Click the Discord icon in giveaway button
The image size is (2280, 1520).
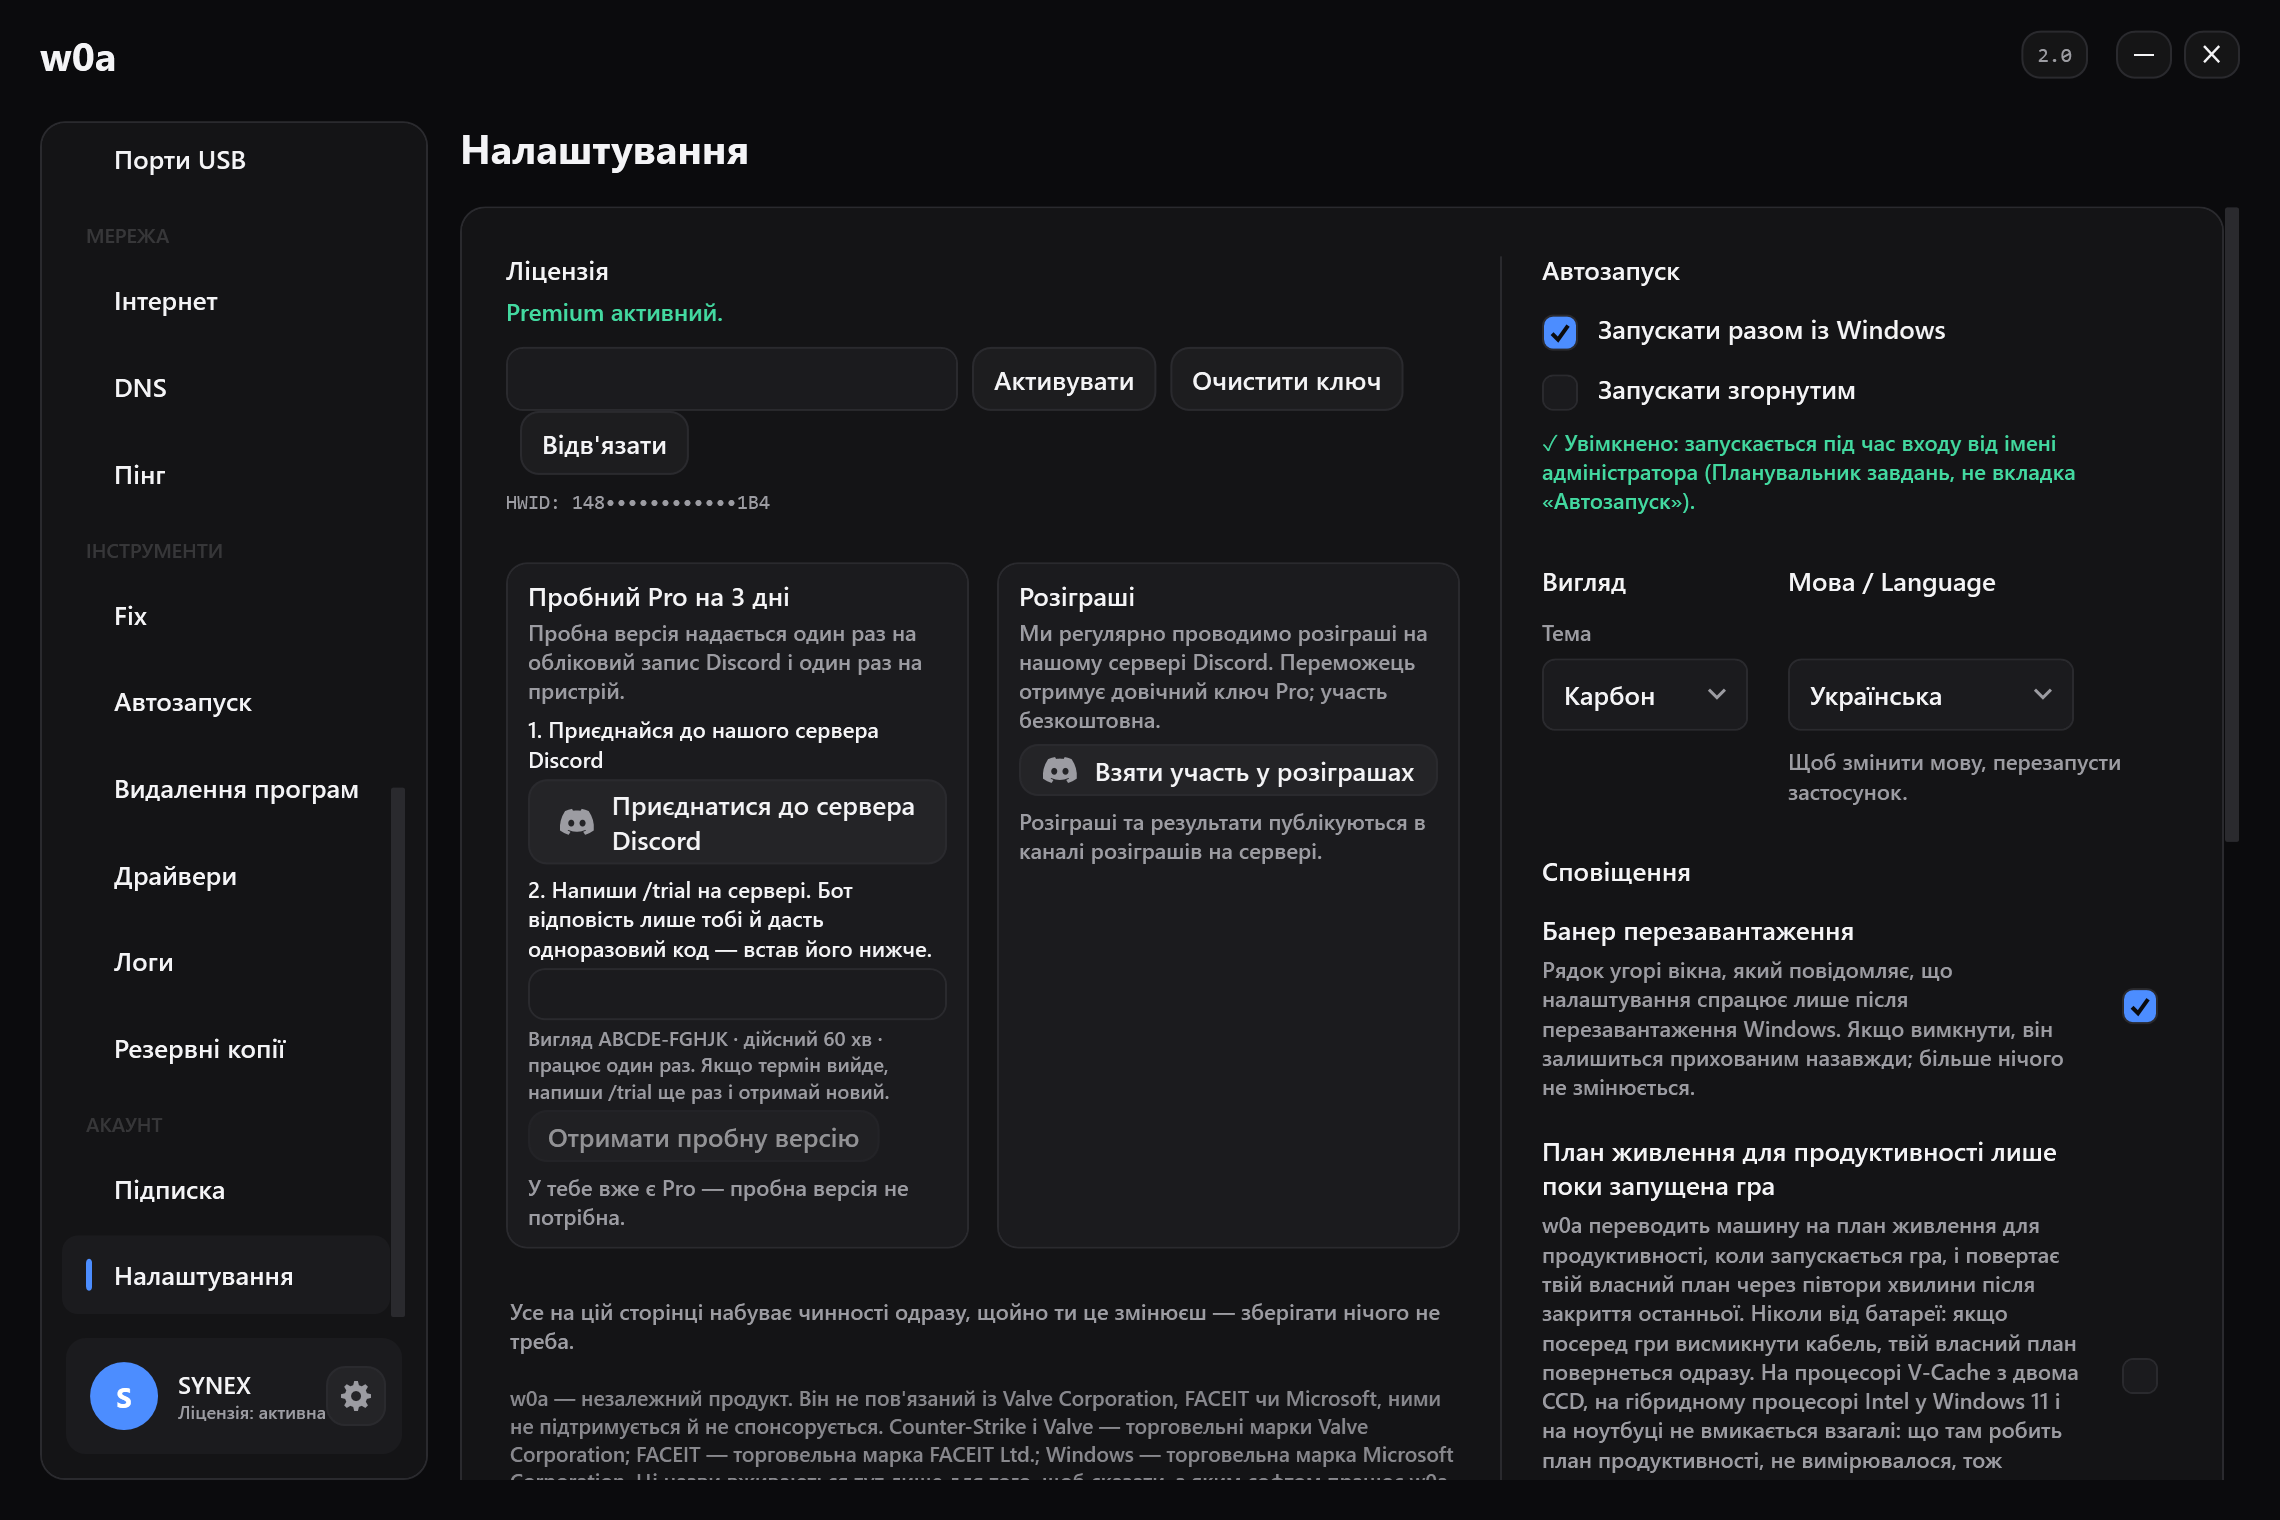coord(1060,771)
